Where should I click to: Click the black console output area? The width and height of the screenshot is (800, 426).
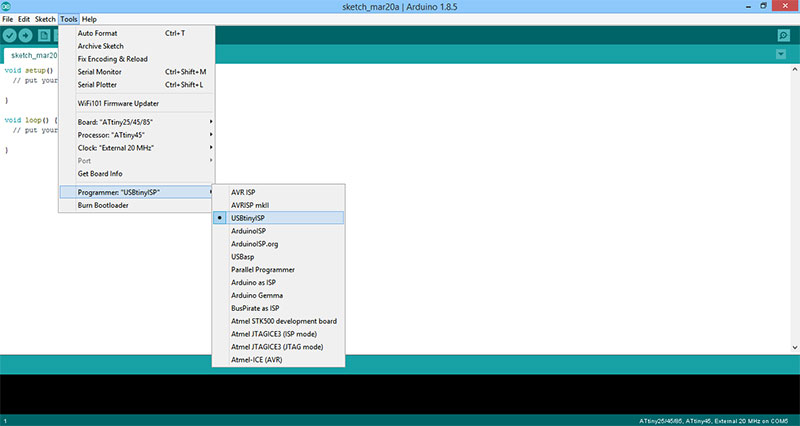point(400,394)
